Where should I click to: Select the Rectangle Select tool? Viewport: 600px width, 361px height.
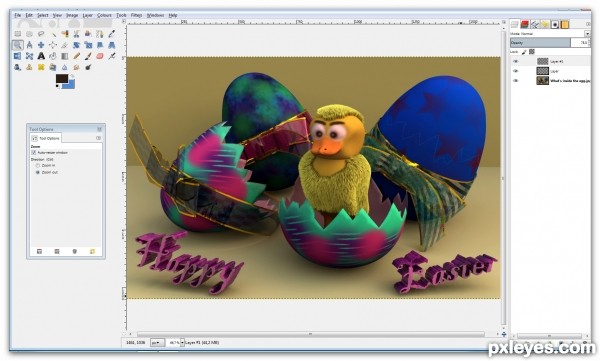point(18,34)
